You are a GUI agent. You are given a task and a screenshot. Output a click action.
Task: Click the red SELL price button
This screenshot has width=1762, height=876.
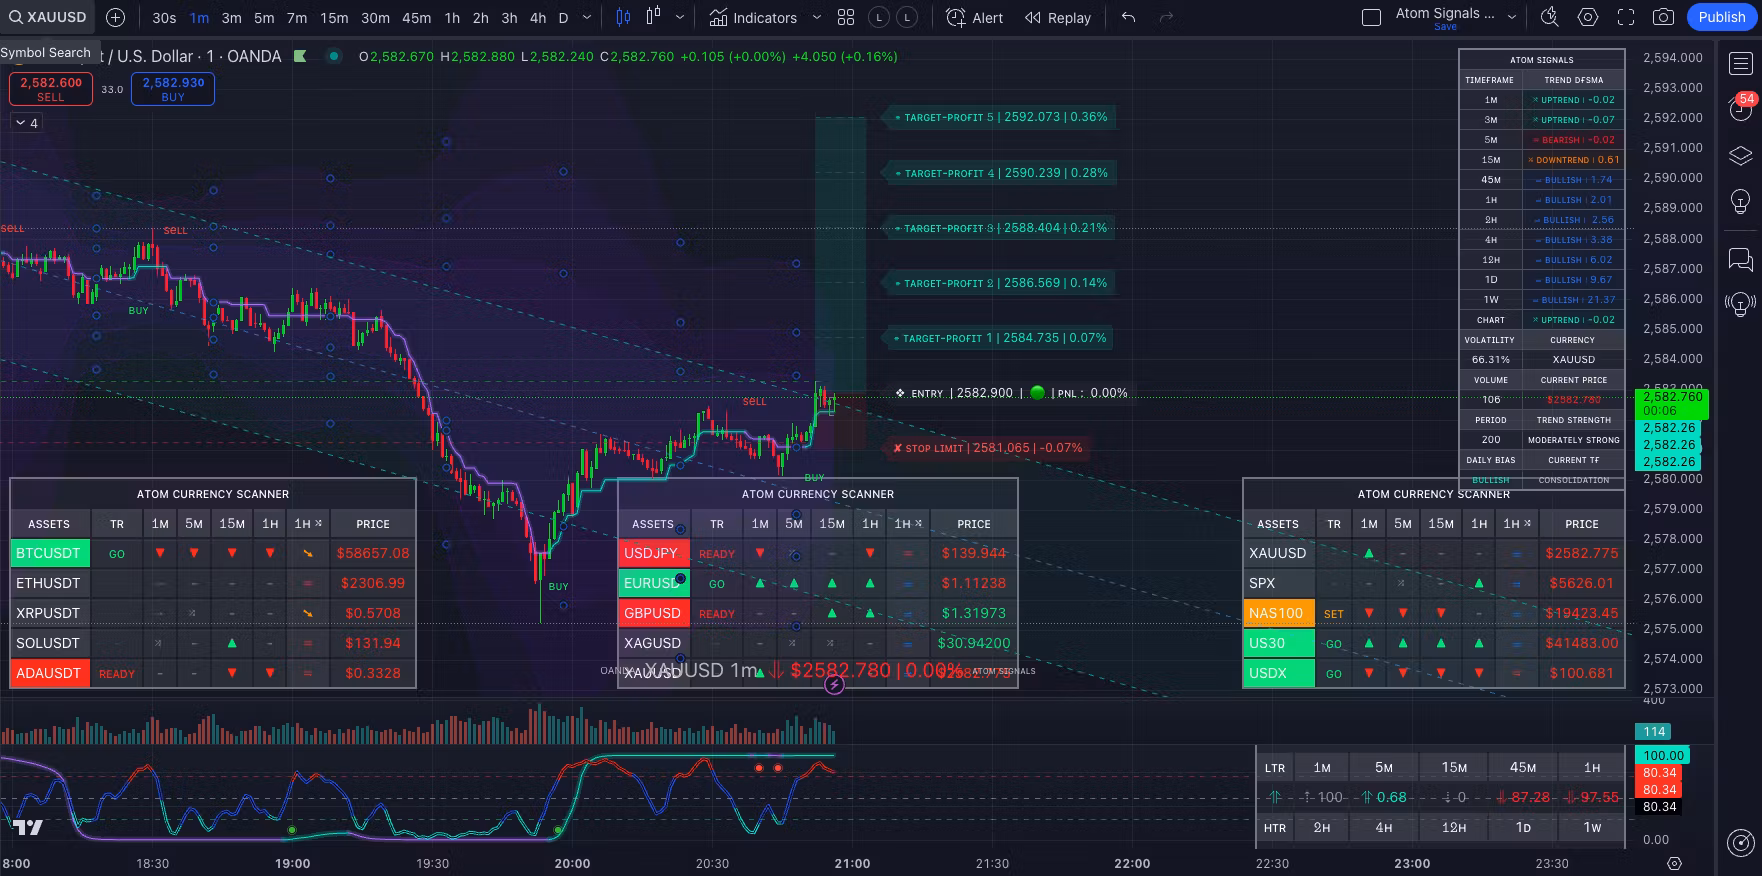coord(51,89)
